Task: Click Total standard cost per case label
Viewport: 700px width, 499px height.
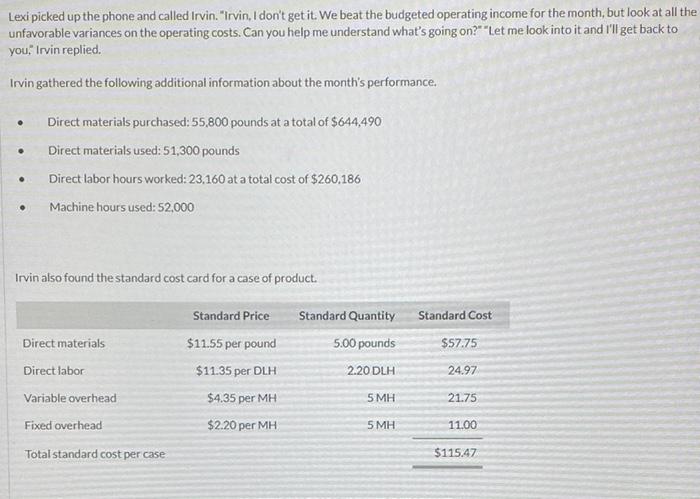Action: pyautogui.click(x=95, y=454)
